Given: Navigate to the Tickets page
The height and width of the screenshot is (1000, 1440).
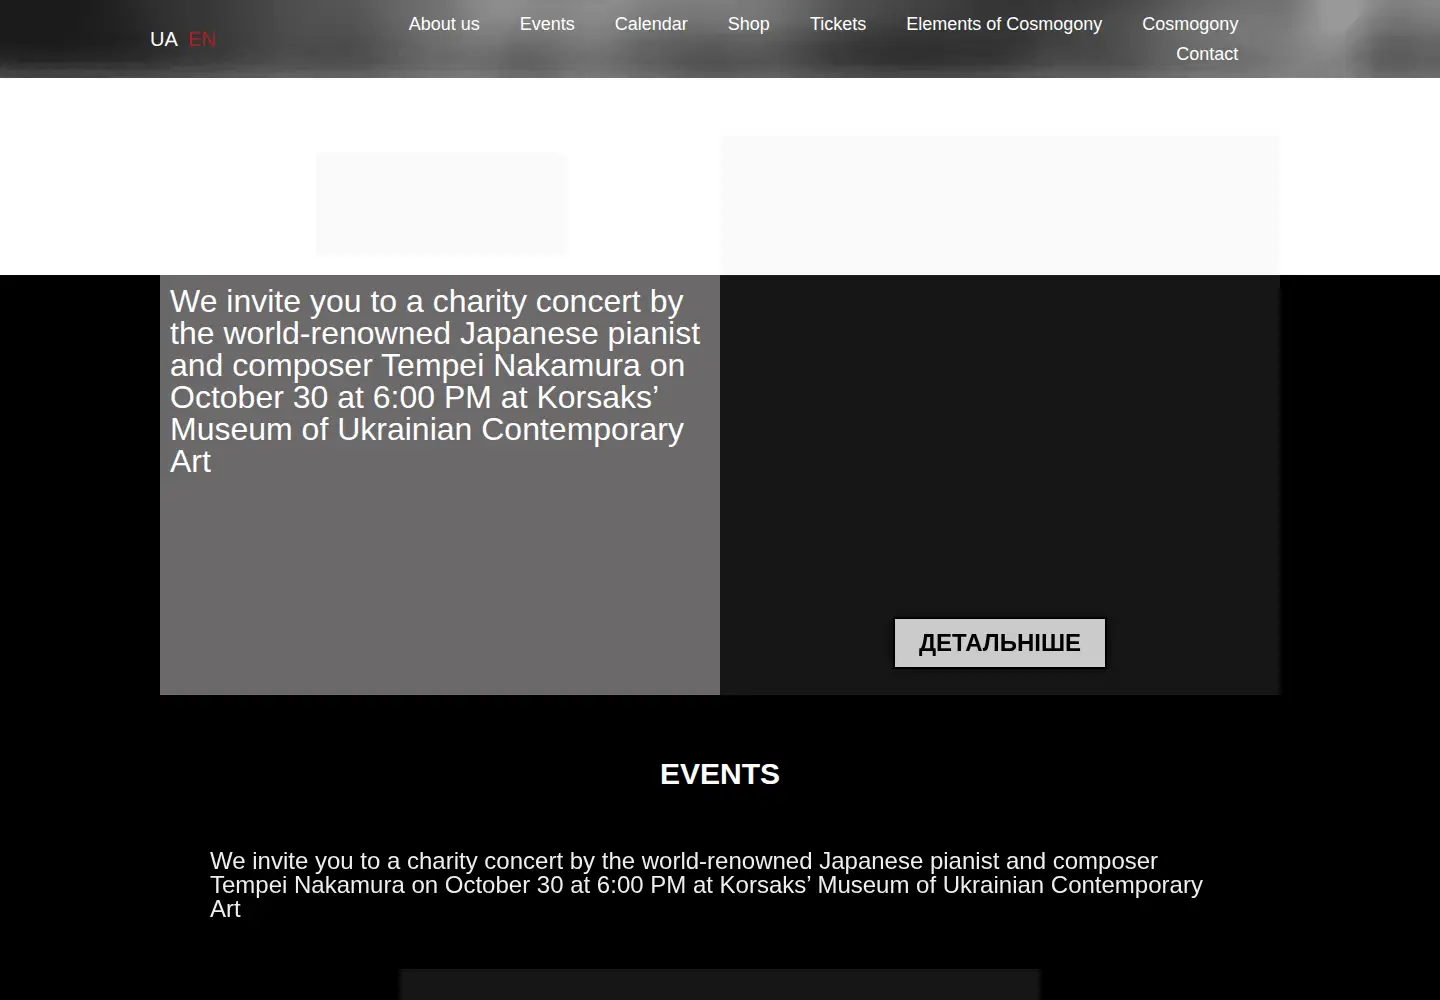Looking at the screenshot, I should 838,24.
